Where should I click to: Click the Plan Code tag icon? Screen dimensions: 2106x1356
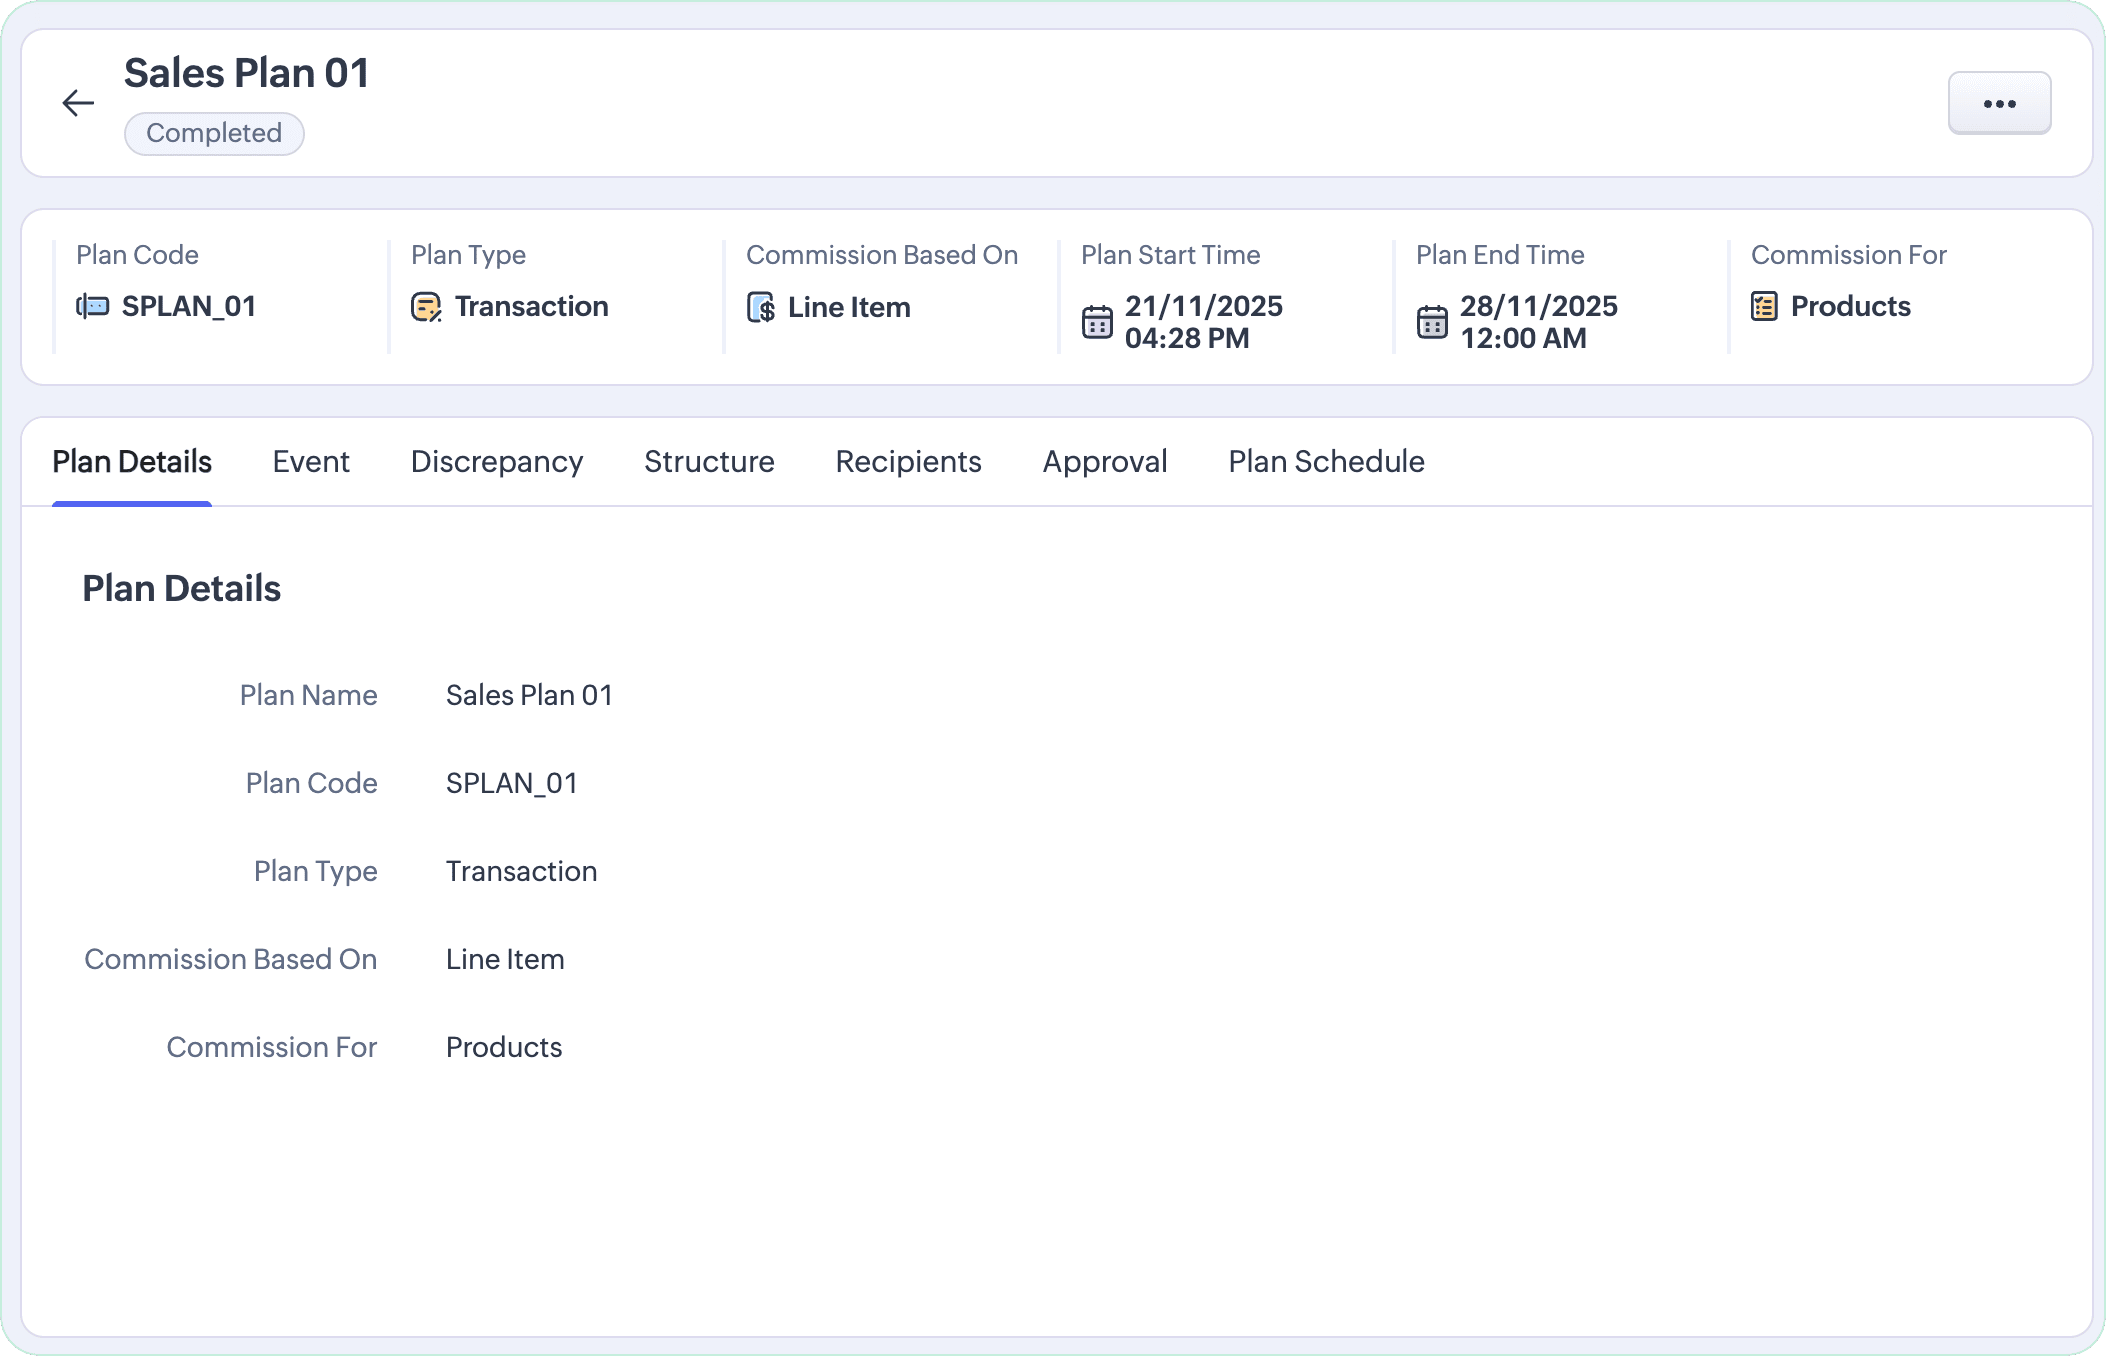coord(93,306)
